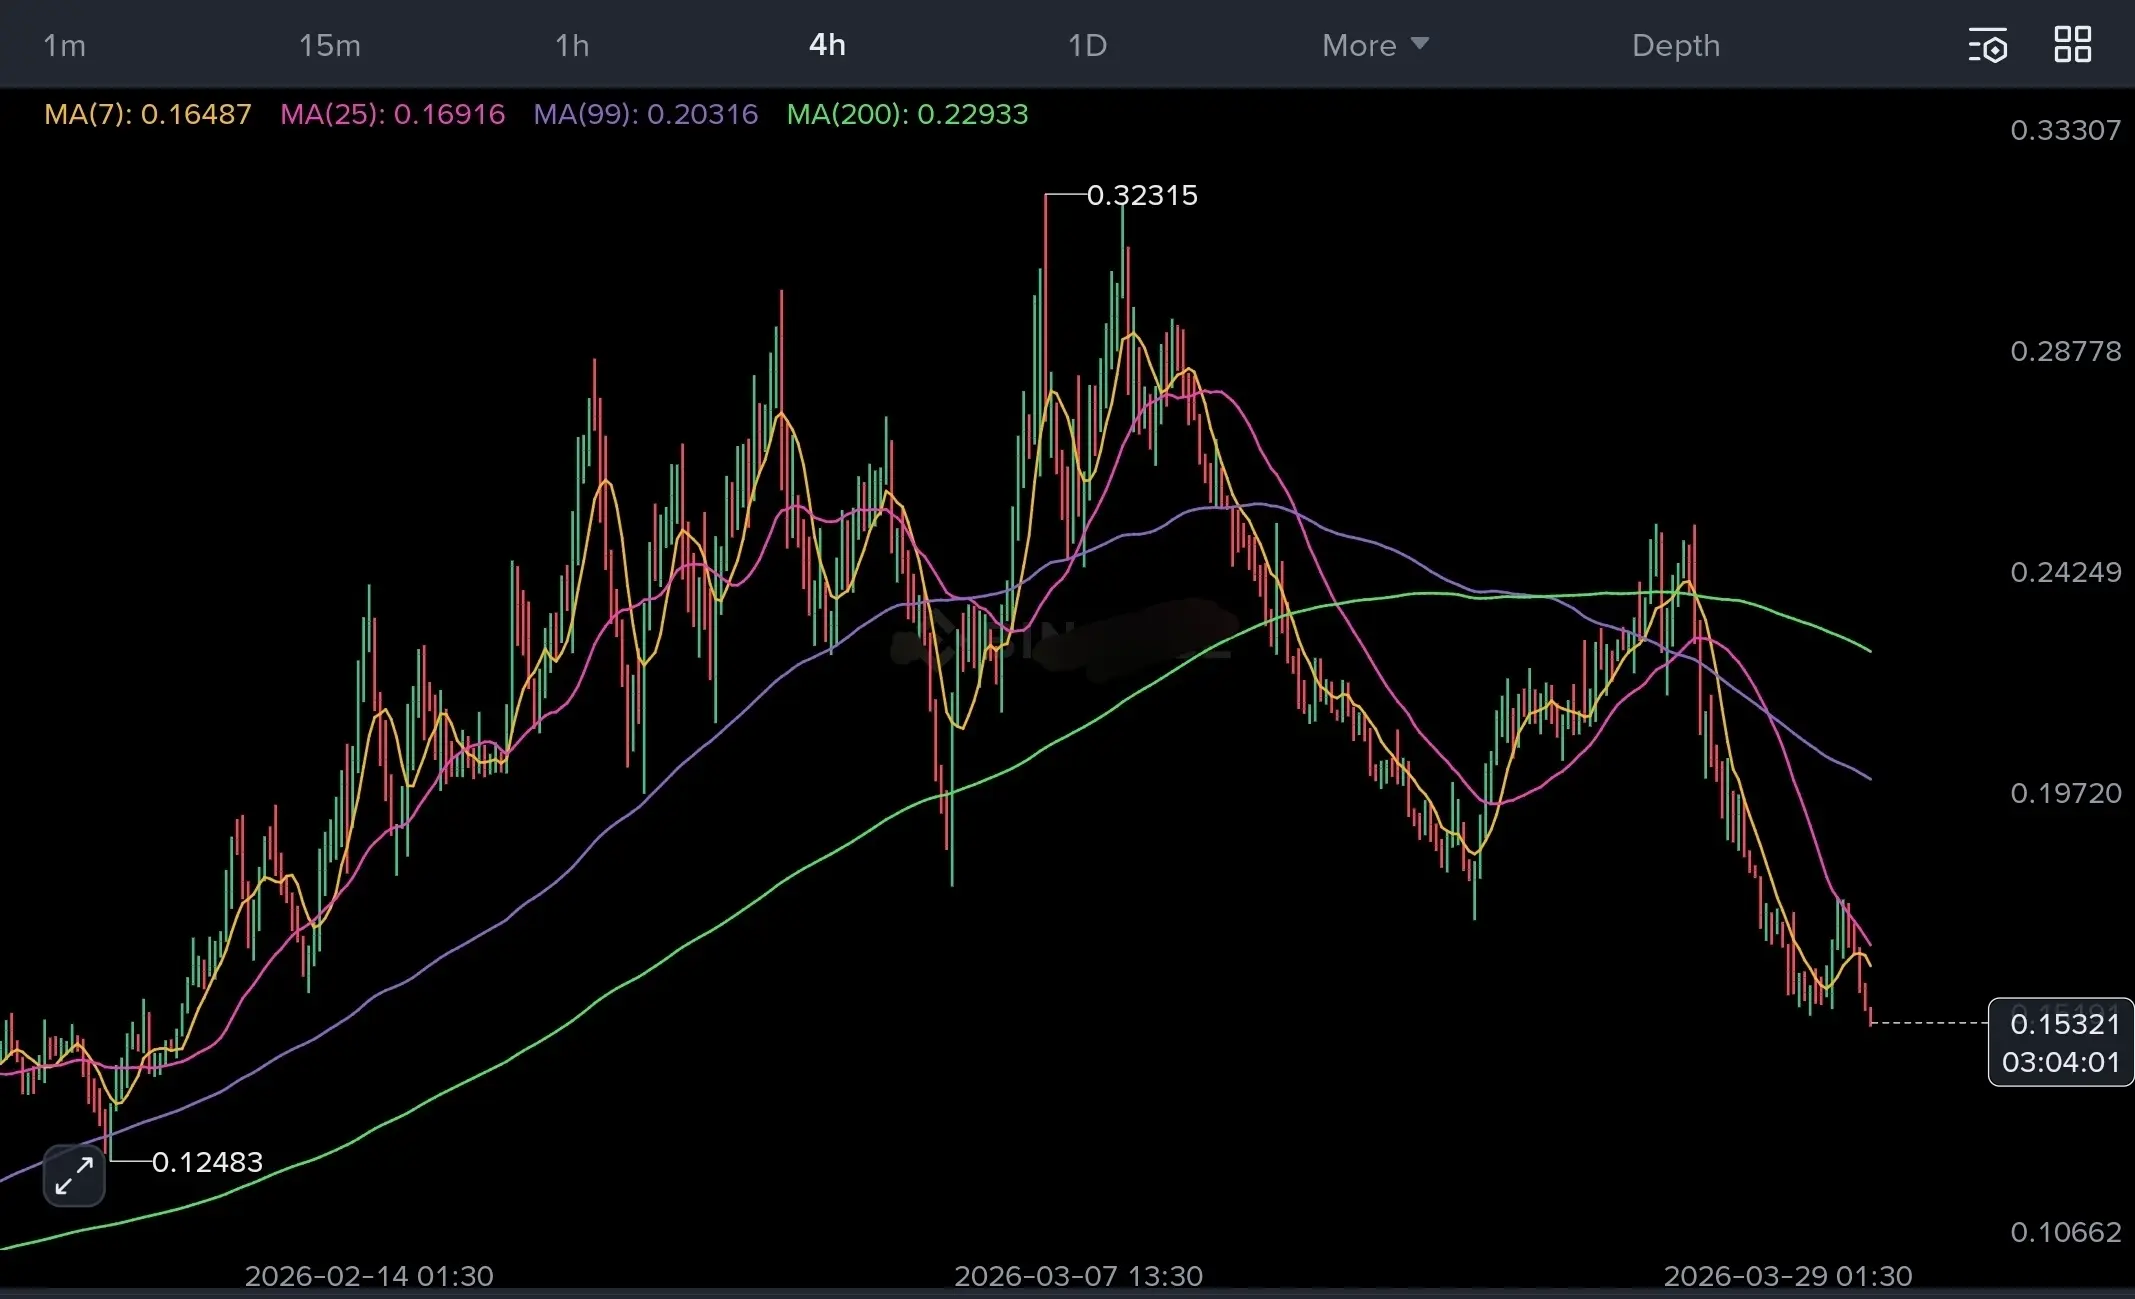Click the 0.12483 low price marker

coord(207,1162)
